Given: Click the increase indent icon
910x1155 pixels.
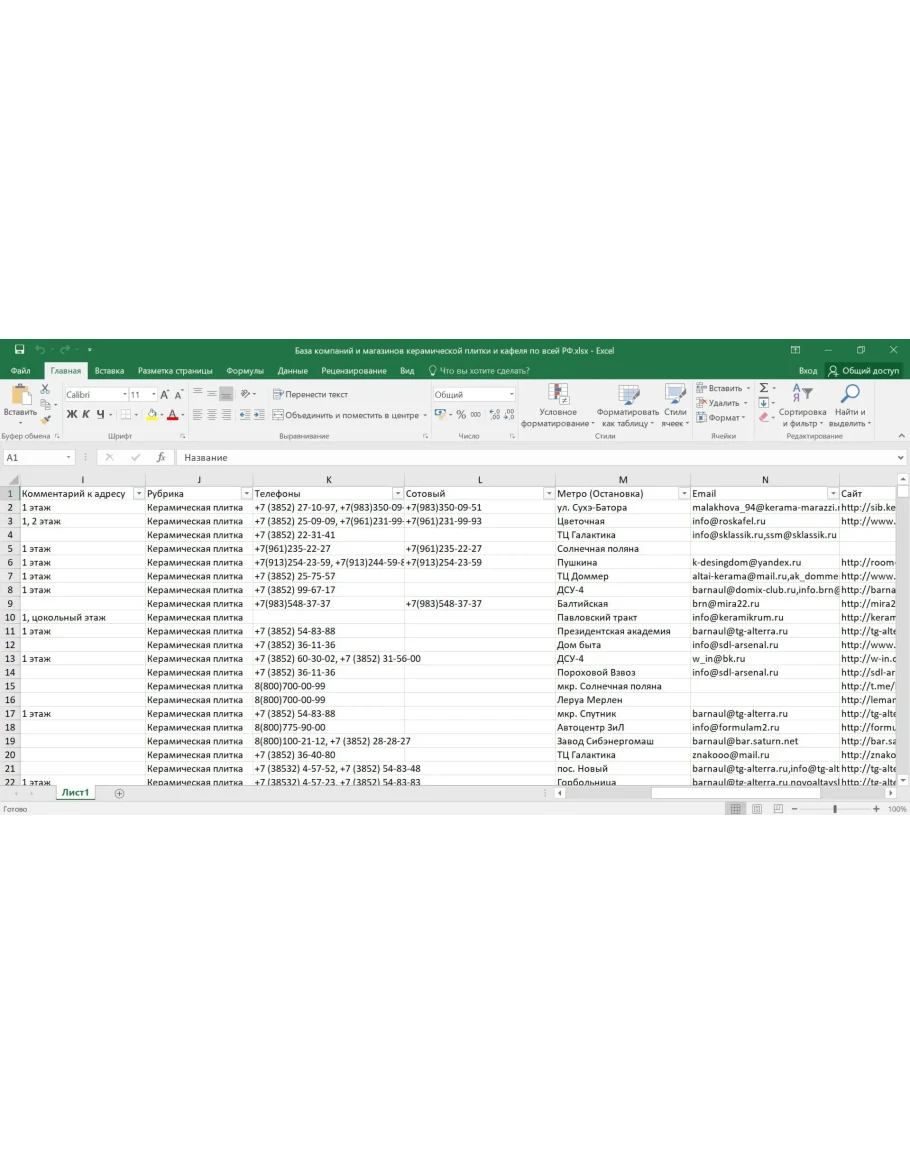Looking at the screenshot, I should (259, 415).
